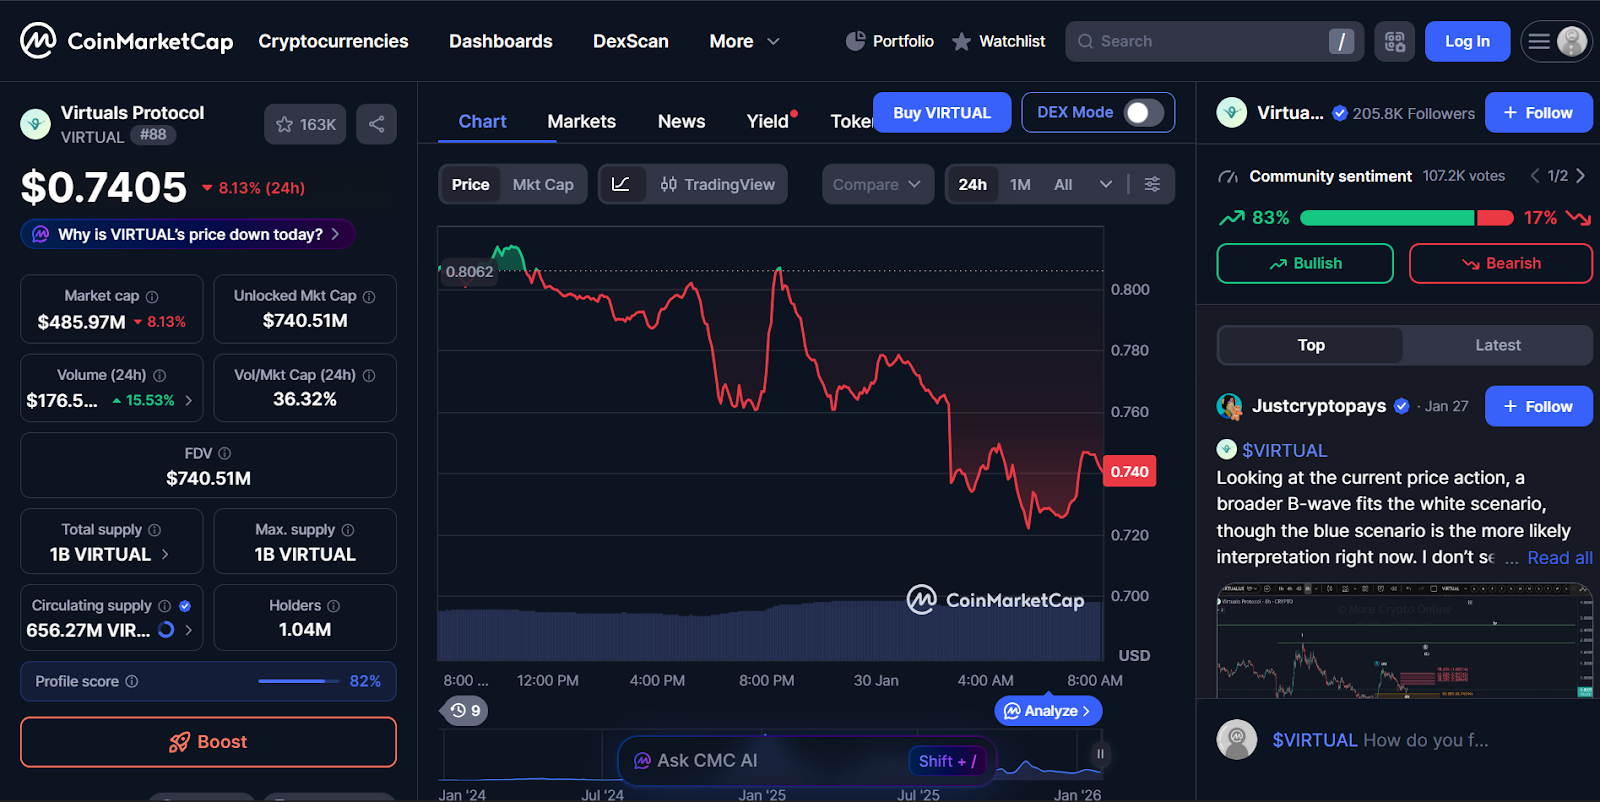Screen dimensions: 1600x802
Task: Open the hamburger profile menu
Action: click(1556, 41)
